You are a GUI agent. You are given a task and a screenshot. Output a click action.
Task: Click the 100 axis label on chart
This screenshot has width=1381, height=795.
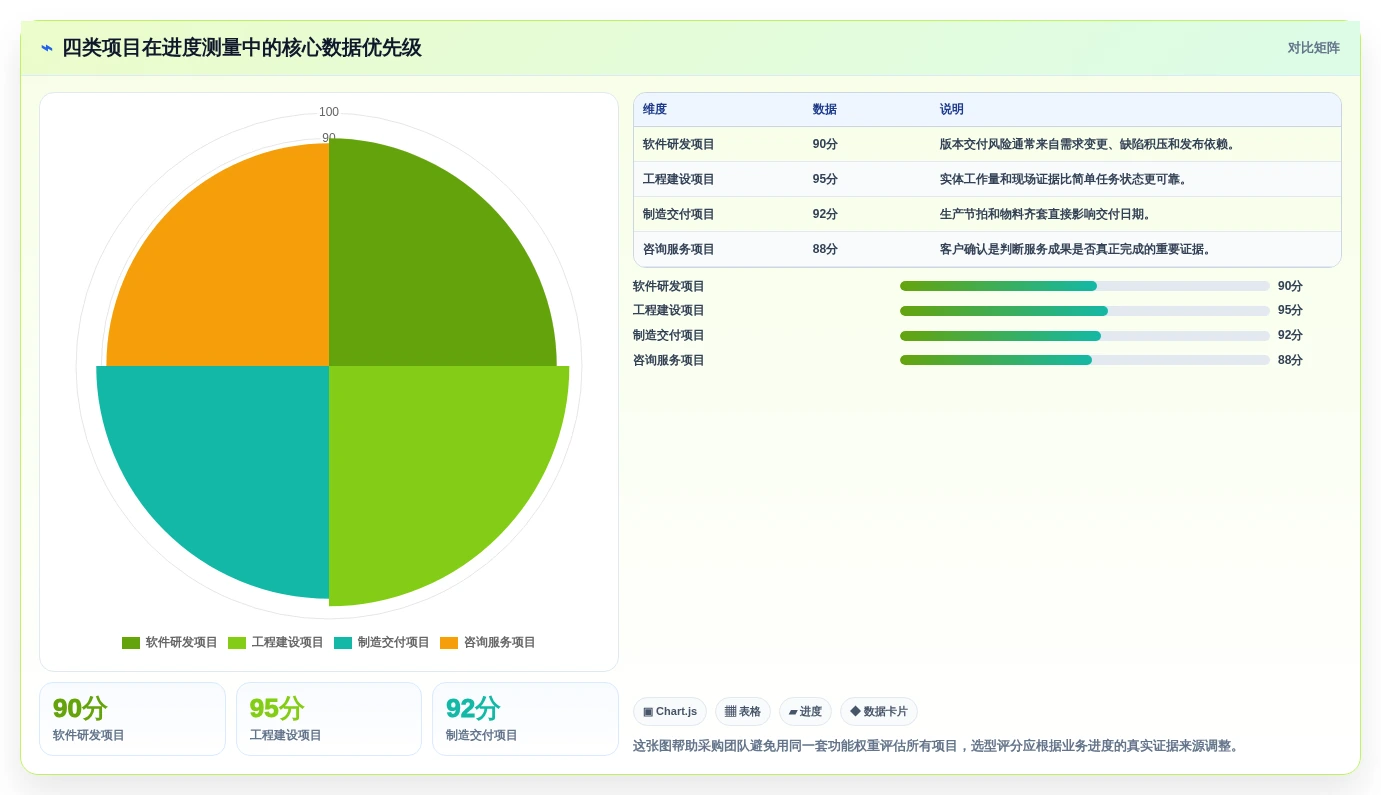(329, 112)
